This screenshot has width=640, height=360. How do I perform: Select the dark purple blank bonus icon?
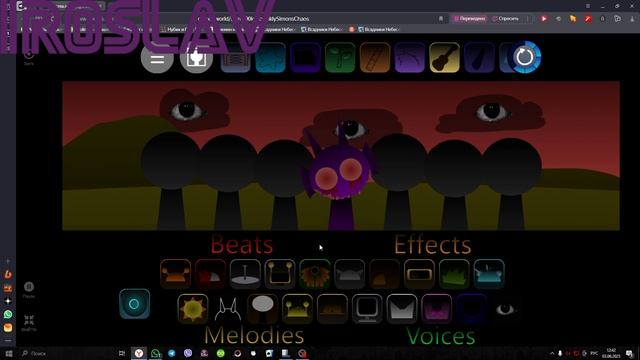tap(305, 58)
